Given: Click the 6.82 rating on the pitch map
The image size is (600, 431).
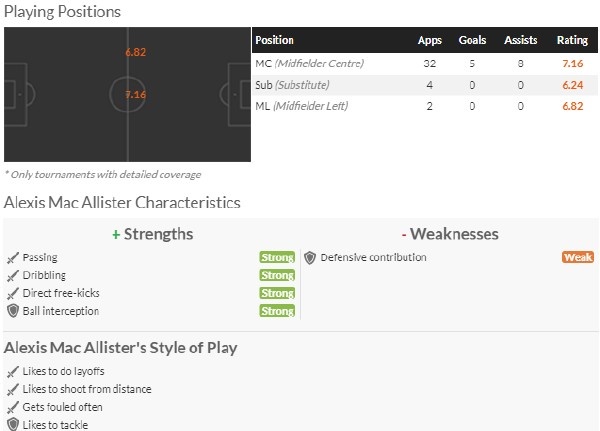Looking at the screenshot, I should [135, 52].
